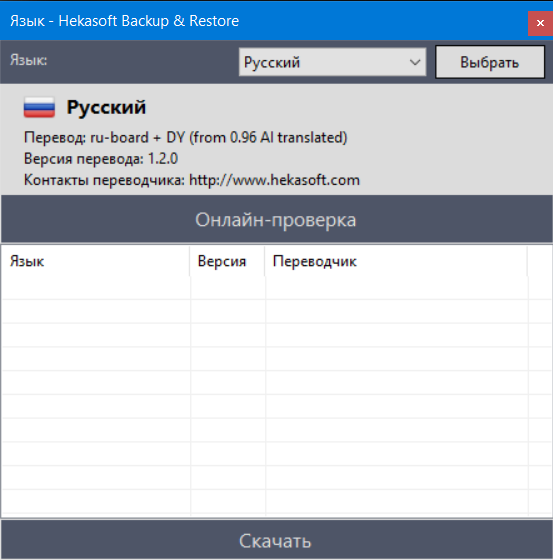Sort by the Версия column header
The width and height of the screenshot is (553, 560).
[227, 261]
